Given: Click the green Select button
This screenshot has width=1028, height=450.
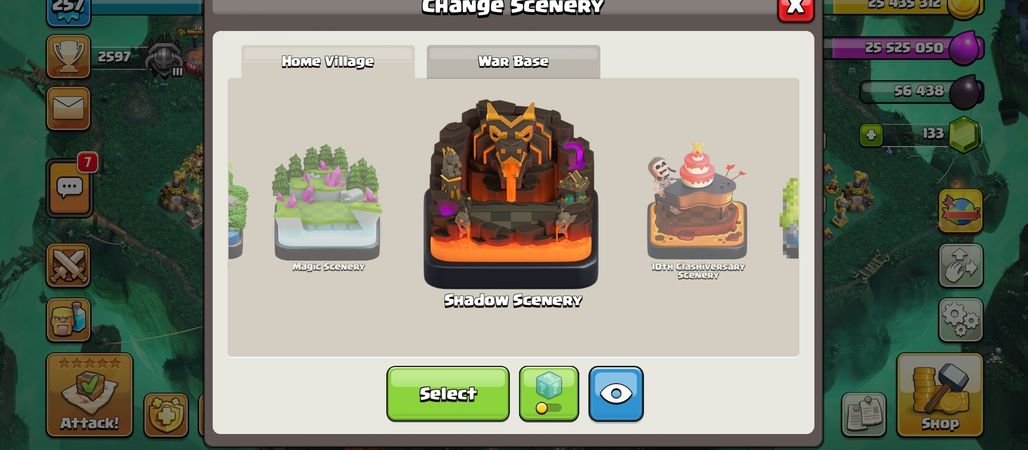Looking at the screenshot, I should pyautogui.click(x=448, y=394).
